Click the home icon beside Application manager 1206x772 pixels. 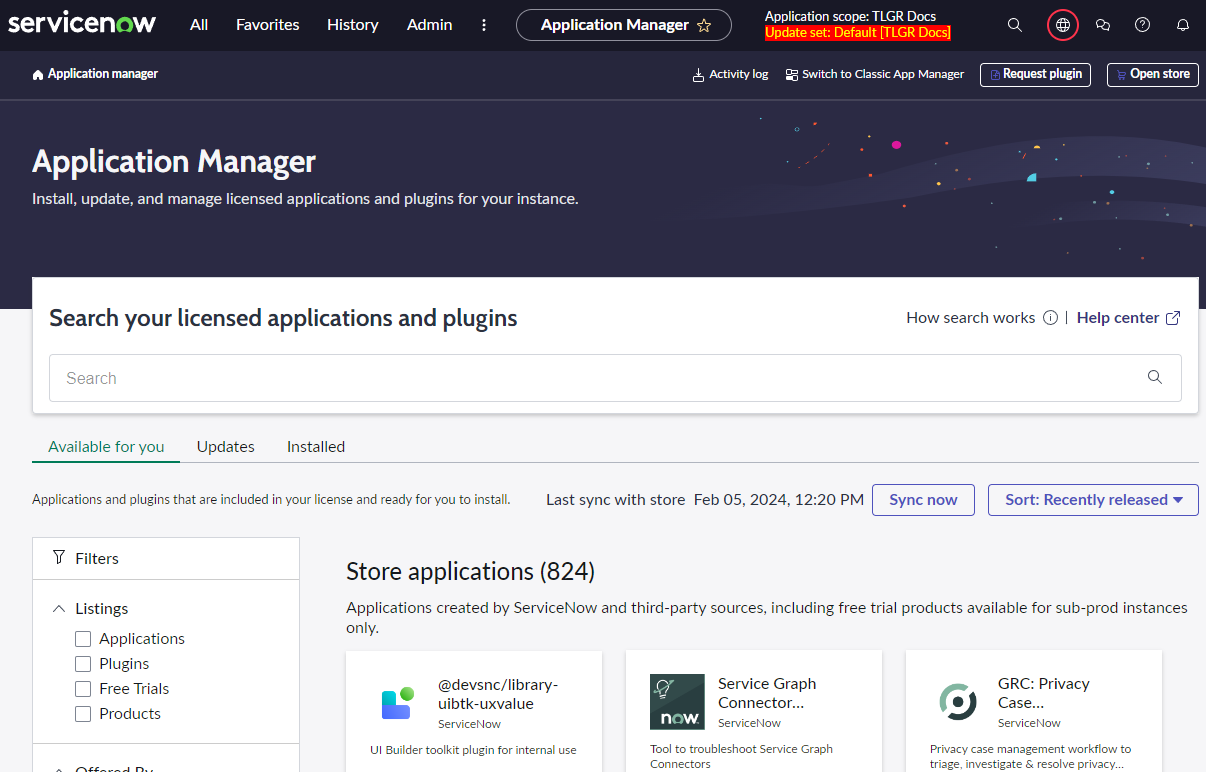pos(38,75)
